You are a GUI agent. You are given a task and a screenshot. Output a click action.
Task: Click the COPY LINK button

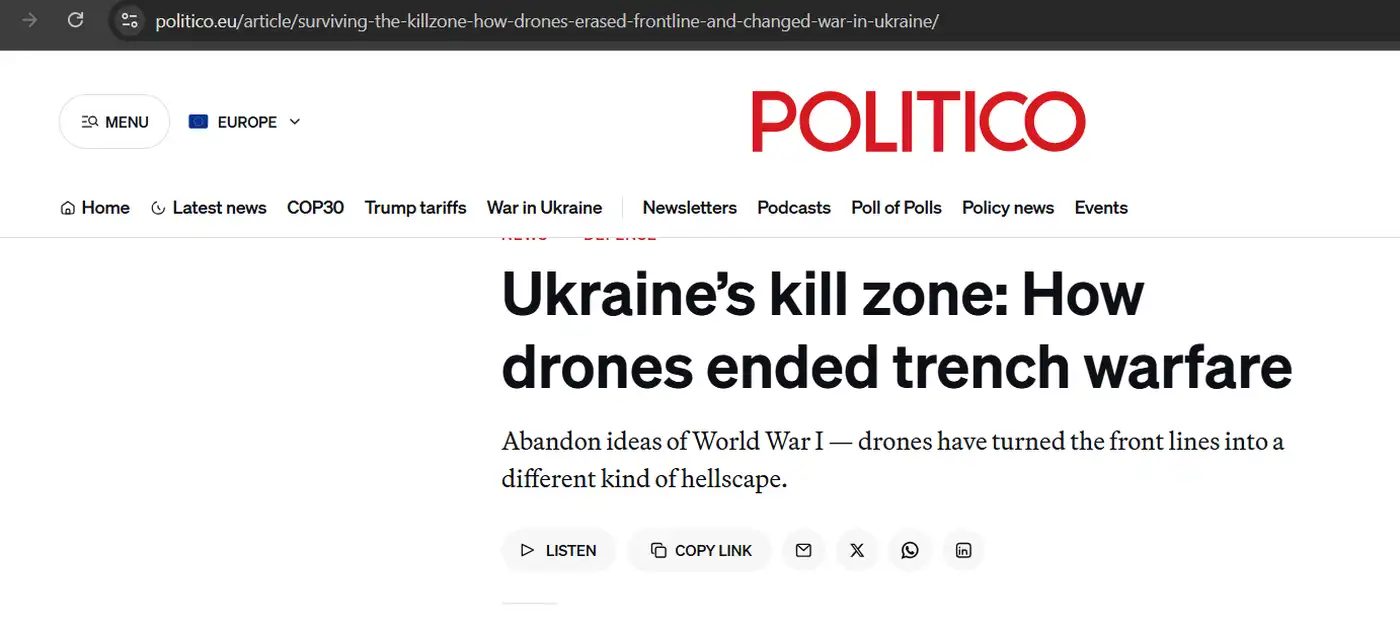pos(699,550)
